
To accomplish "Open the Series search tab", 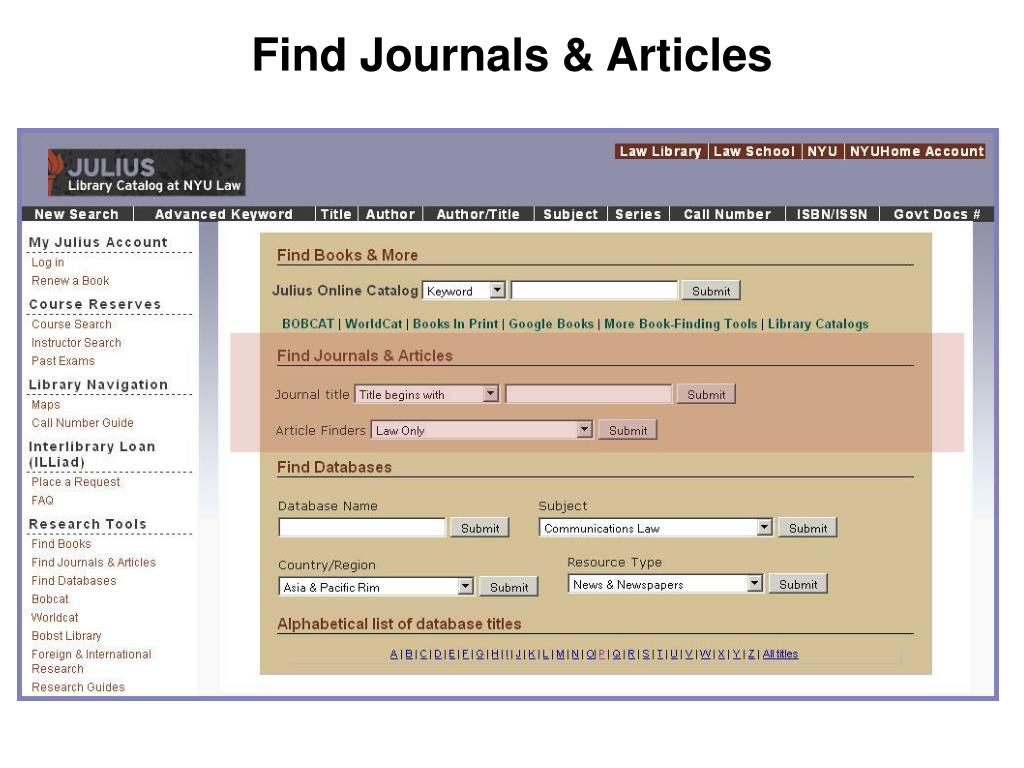I will [x=638, y=214].
